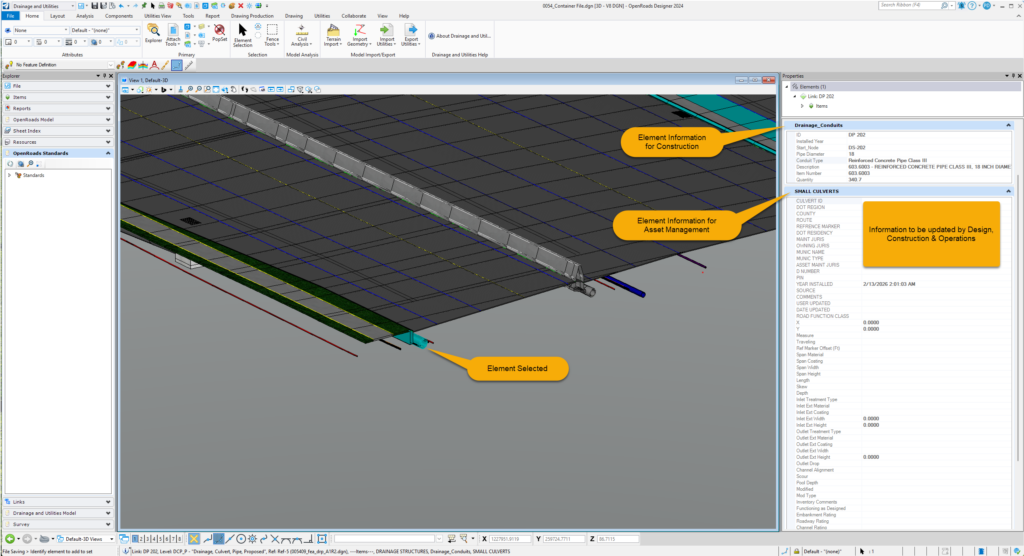Collapse the SMALL CULVERTS properties group
1024x556 pixels.
pos(1008,191)
